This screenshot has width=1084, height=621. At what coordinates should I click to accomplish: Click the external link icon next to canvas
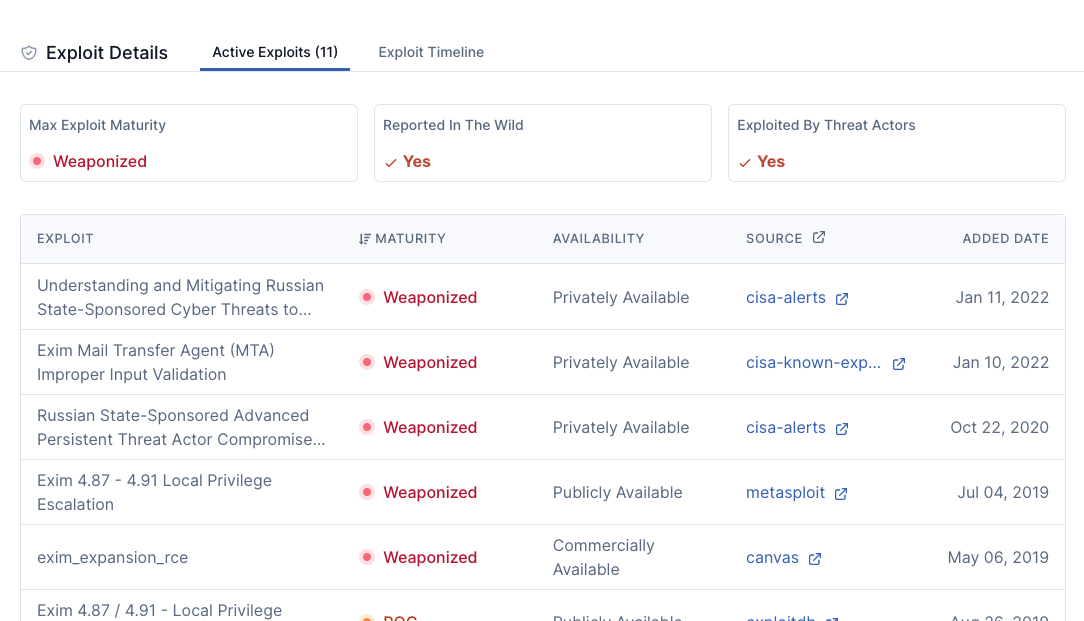point(815,559)
